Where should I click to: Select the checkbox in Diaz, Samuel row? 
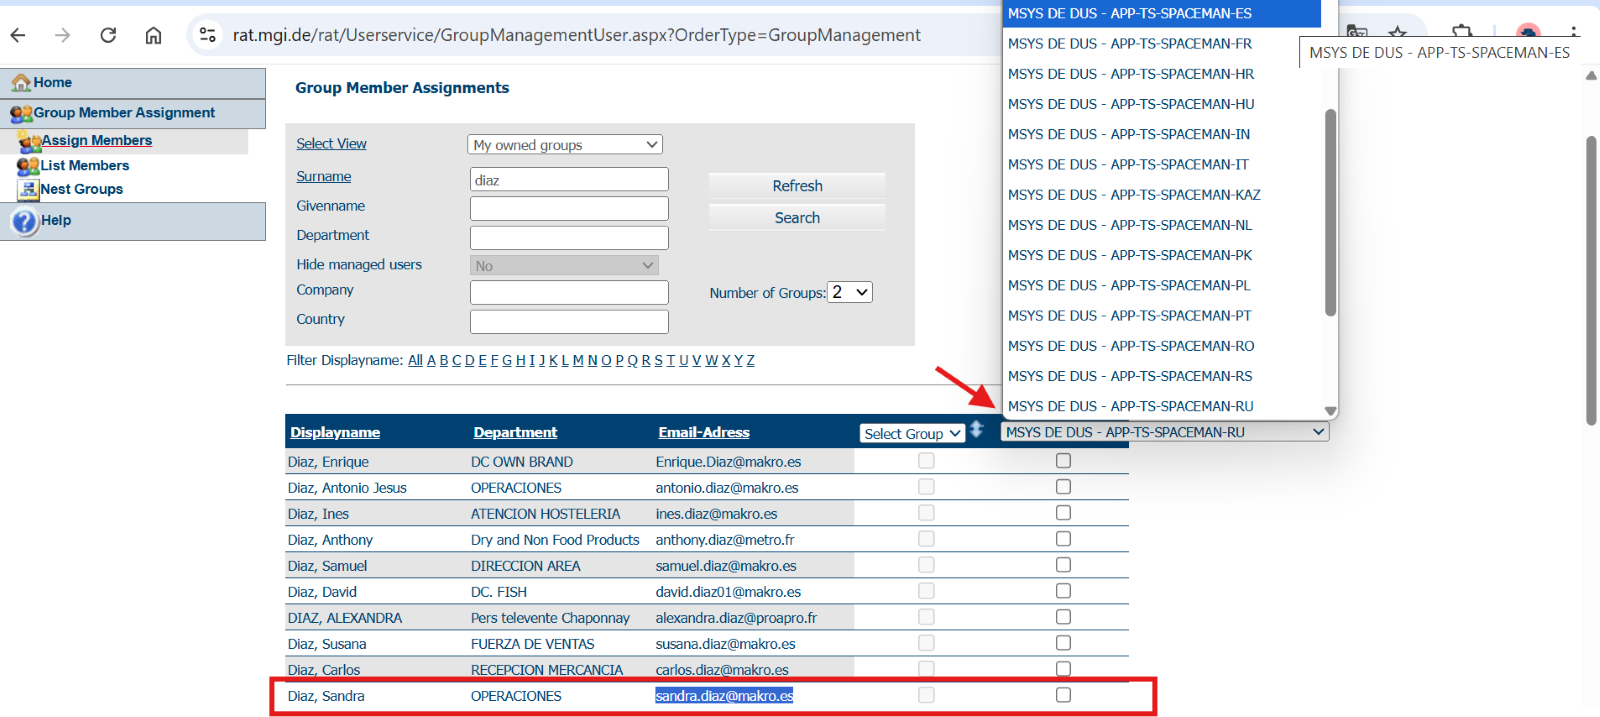tap(1063, 565)
